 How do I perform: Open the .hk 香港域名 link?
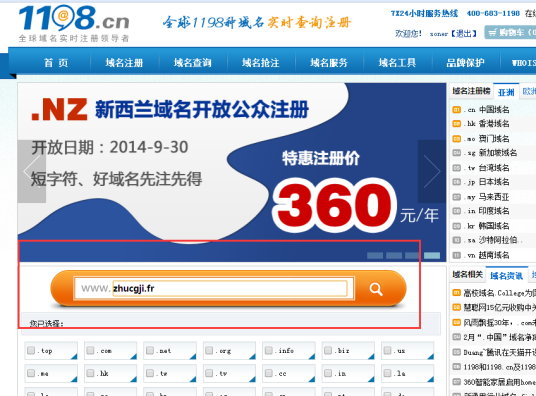tap(488, 124)
